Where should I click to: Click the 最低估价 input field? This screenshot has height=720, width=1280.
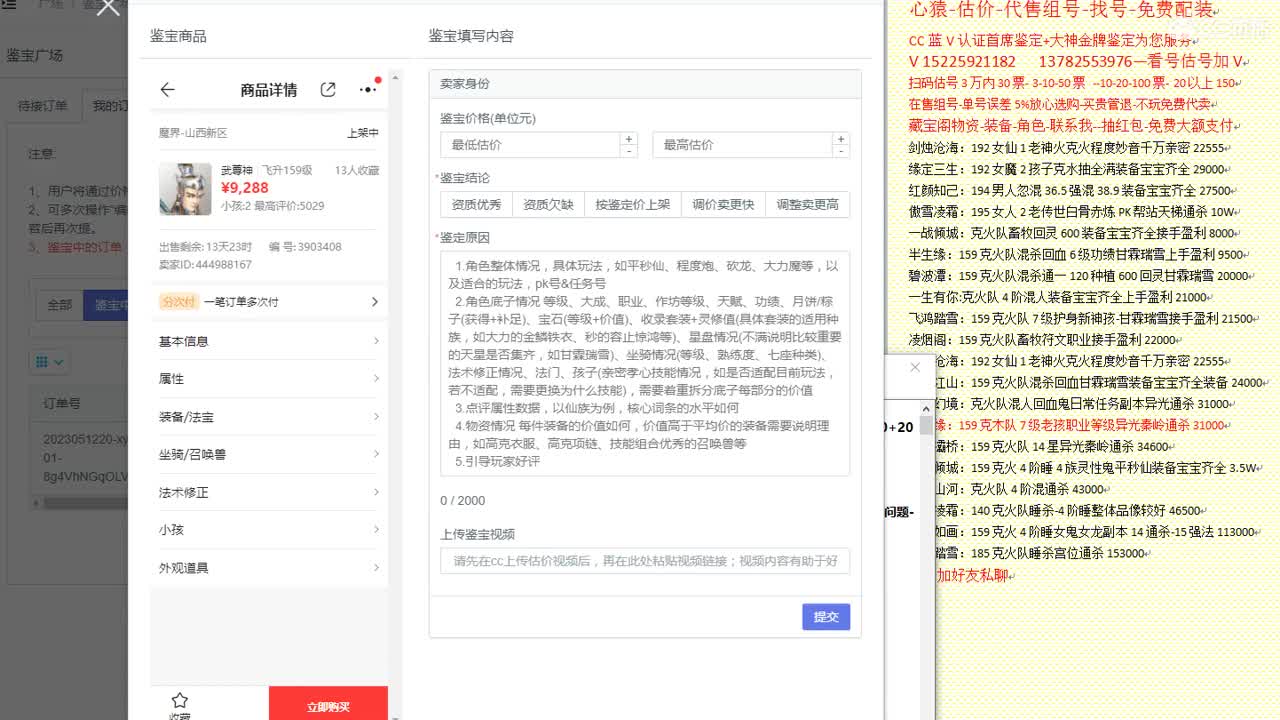pyautogui.click(x=531, y=145)
